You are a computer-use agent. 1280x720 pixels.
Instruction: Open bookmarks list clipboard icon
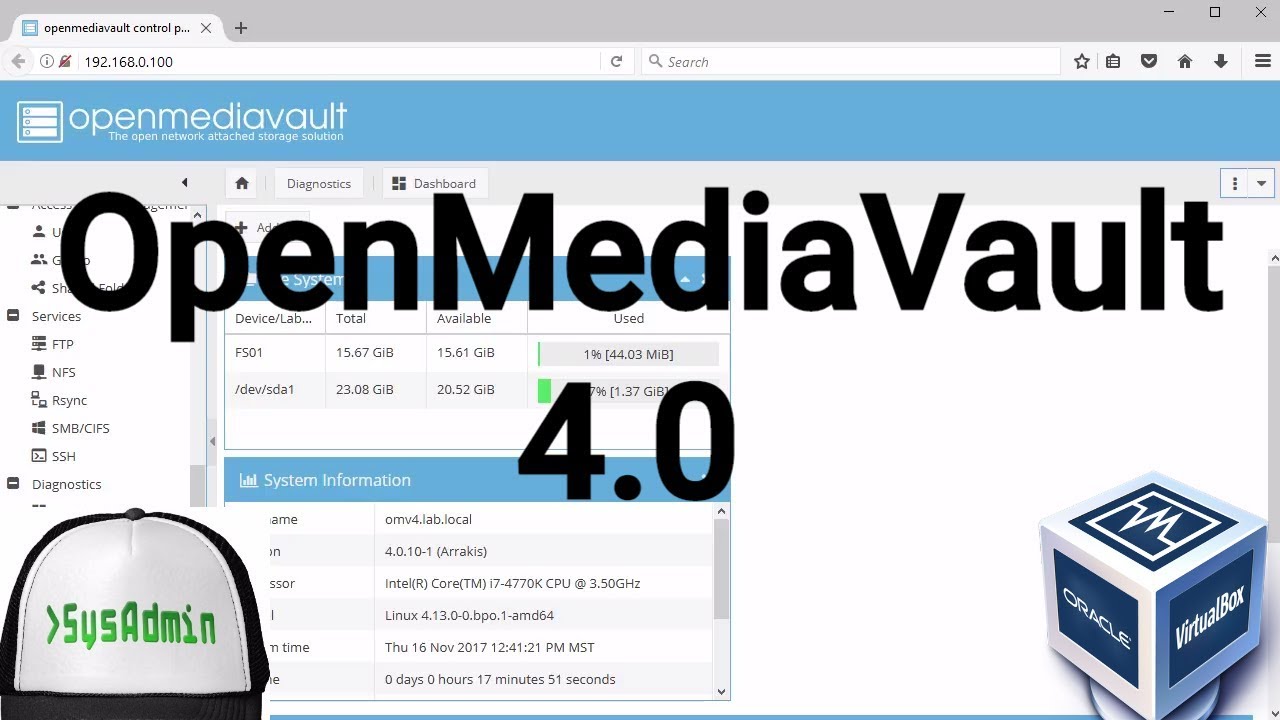click(1113, 61)
